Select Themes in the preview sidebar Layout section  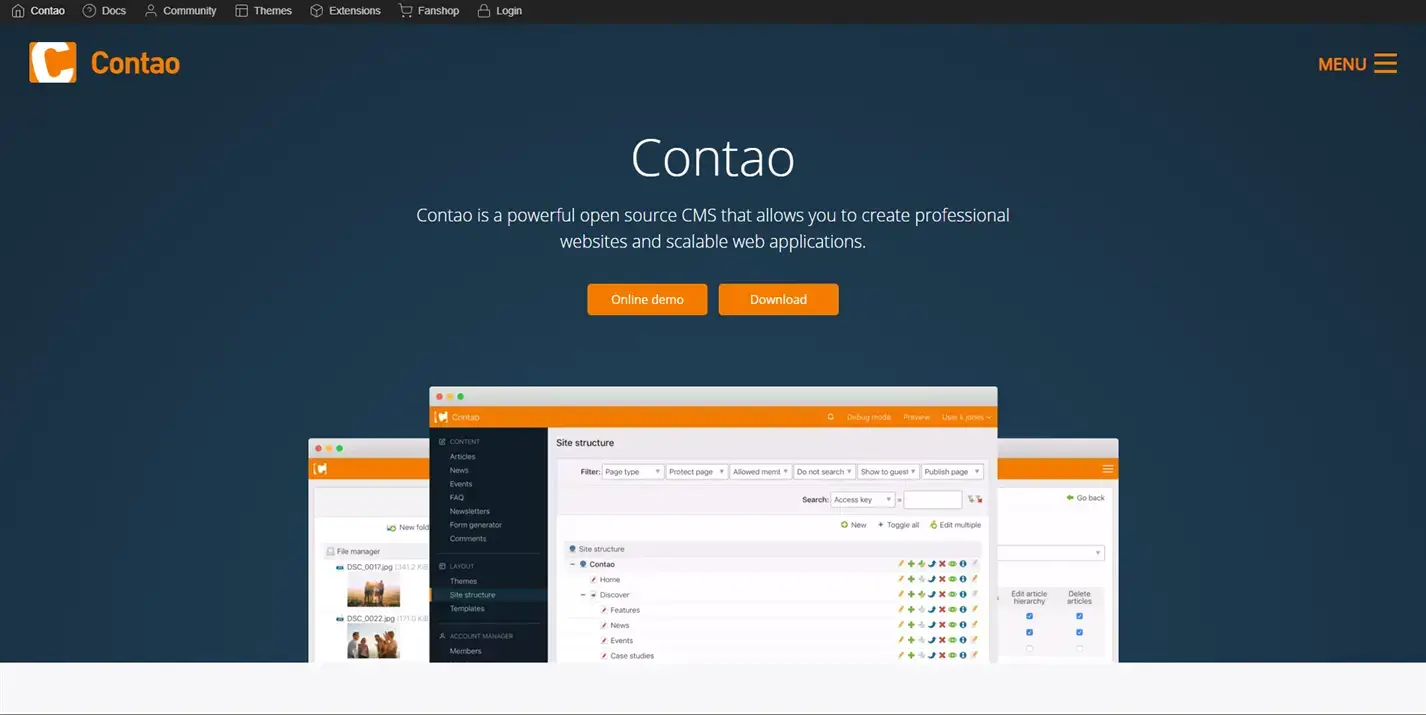click(463, 581)
